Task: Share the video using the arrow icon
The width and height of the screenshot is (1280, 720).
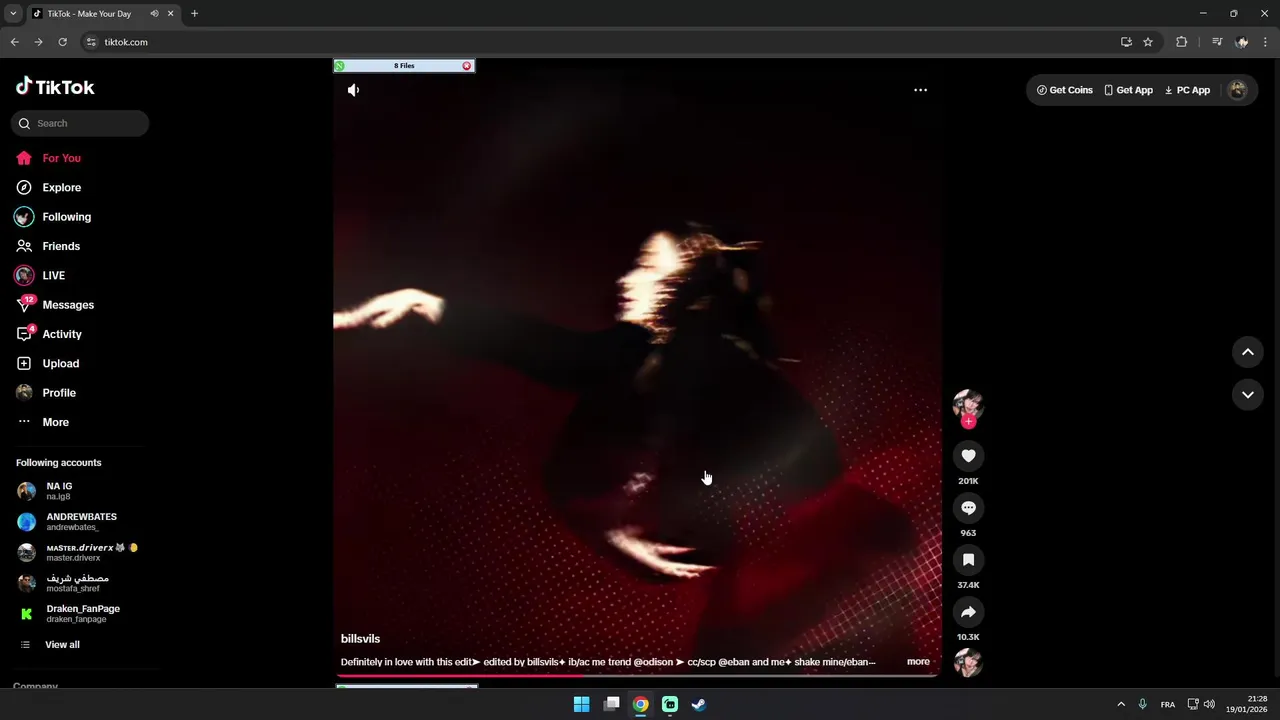Action: 968,612
